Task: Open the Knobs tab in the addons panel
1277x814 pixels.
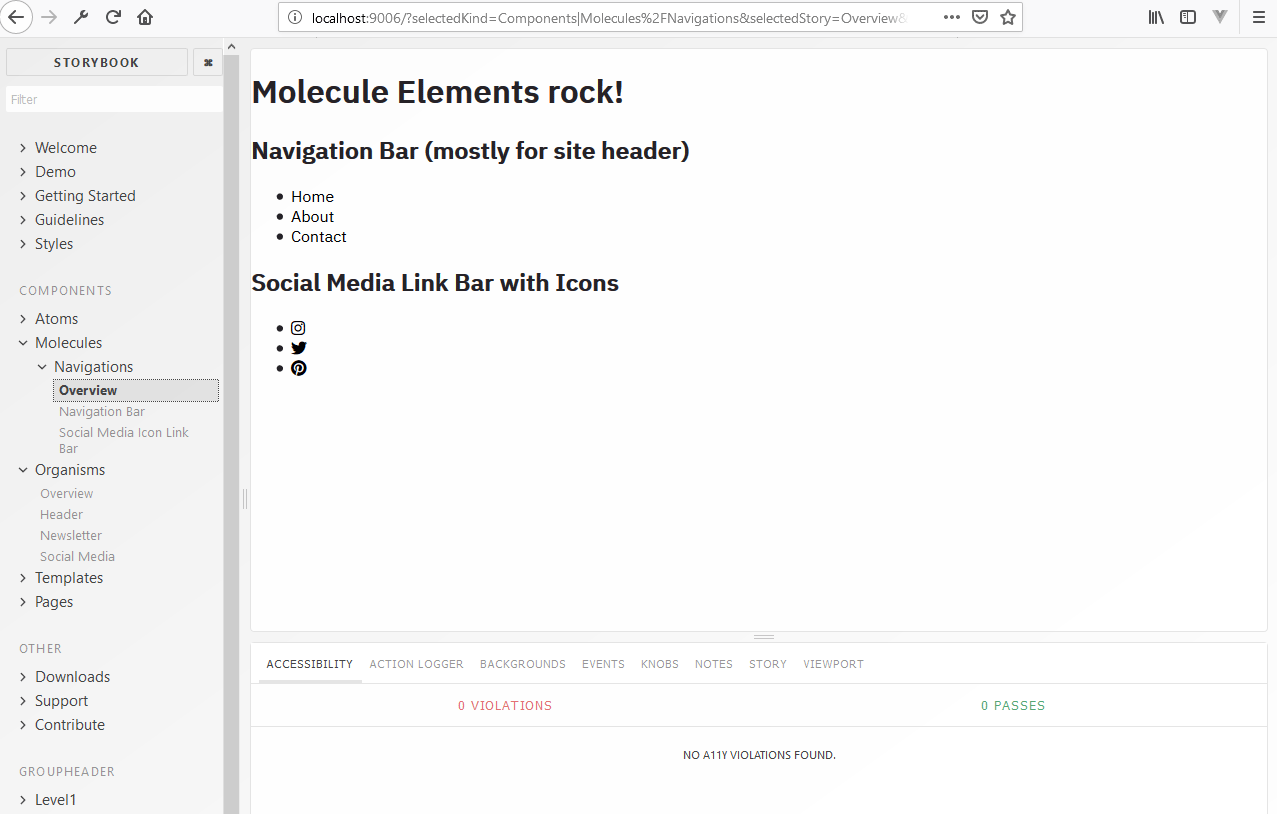Action: pos(659,664)
